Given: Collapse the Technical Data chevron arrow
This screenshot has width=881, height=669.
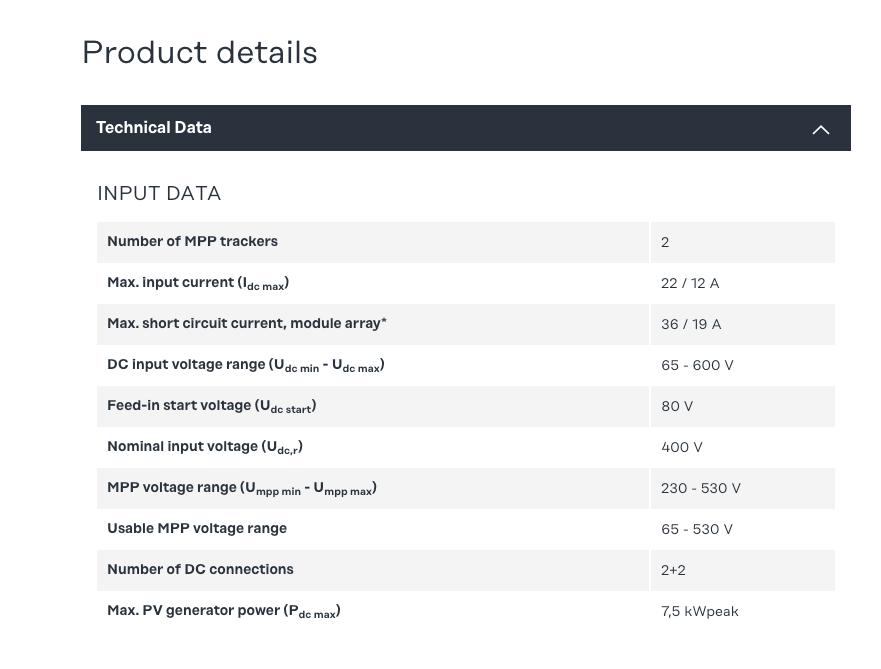Looking at the screenshot, I should 820,129.
